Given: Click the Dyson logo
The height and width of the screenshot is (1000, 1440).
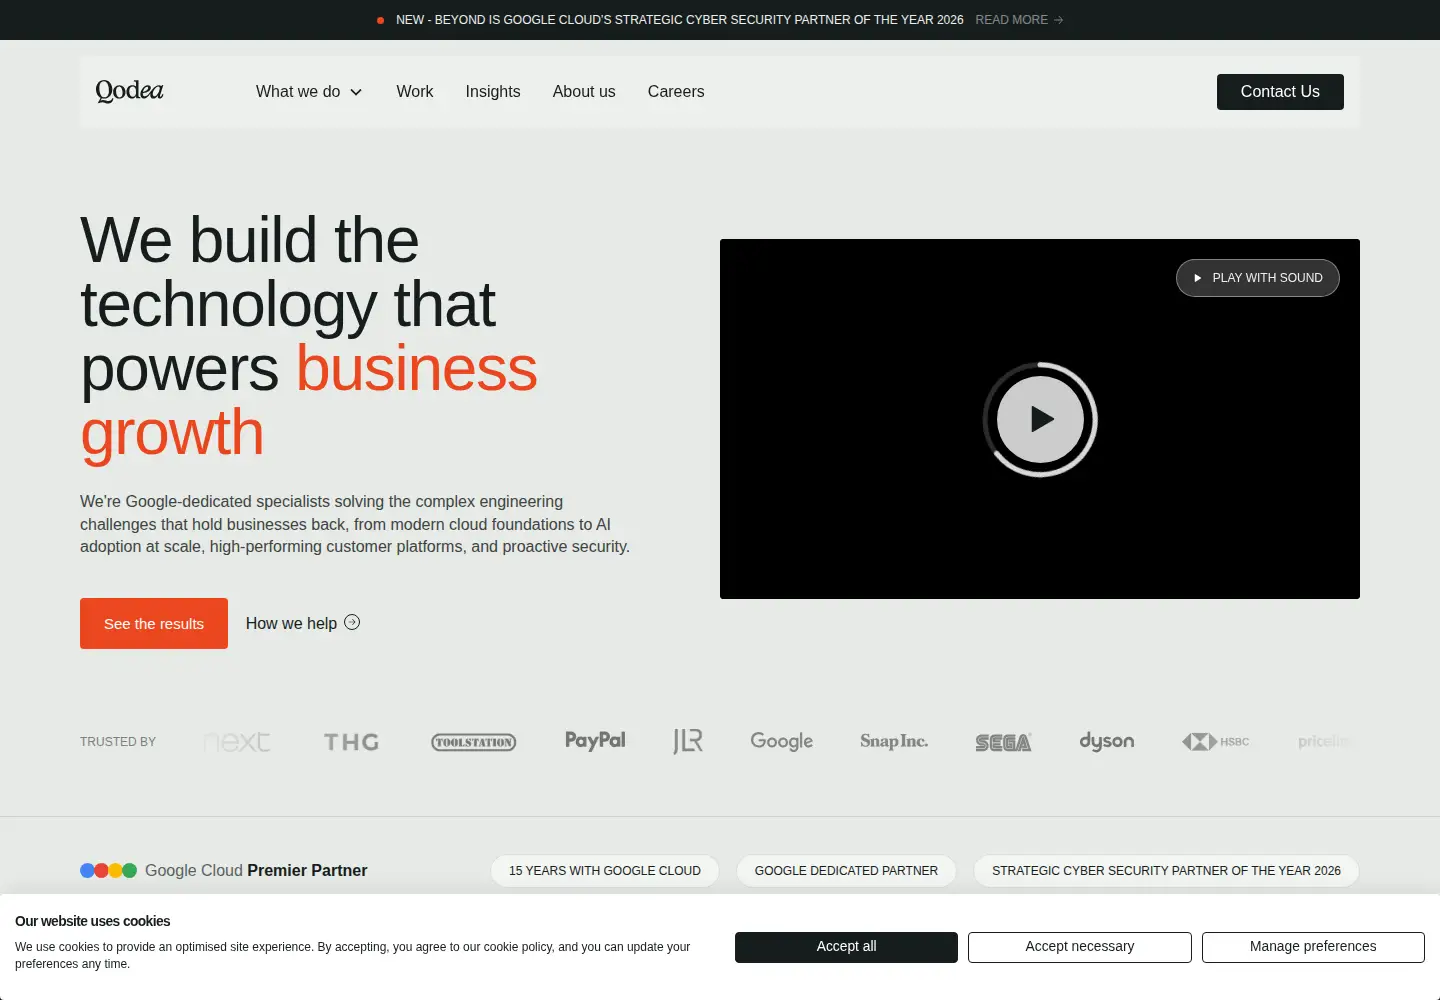Looking at the screenshot, I should [x=1107, y=741].
